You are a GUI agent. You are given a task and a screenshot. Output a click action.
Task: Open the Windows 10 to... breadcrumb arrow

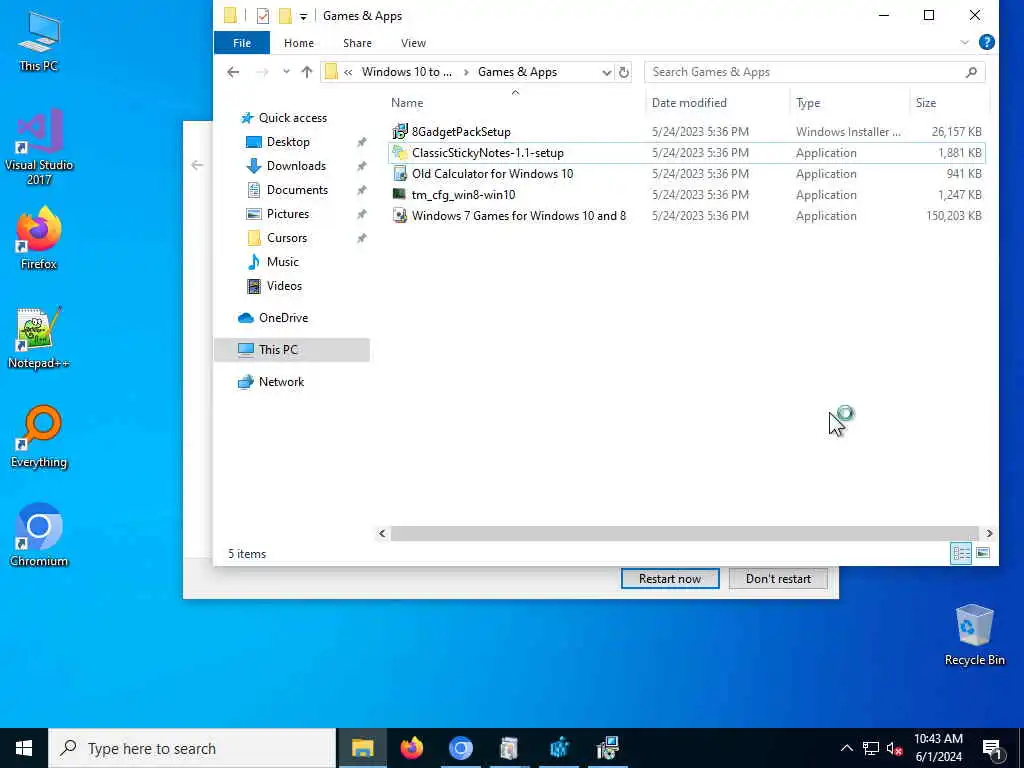click(466, 72)
